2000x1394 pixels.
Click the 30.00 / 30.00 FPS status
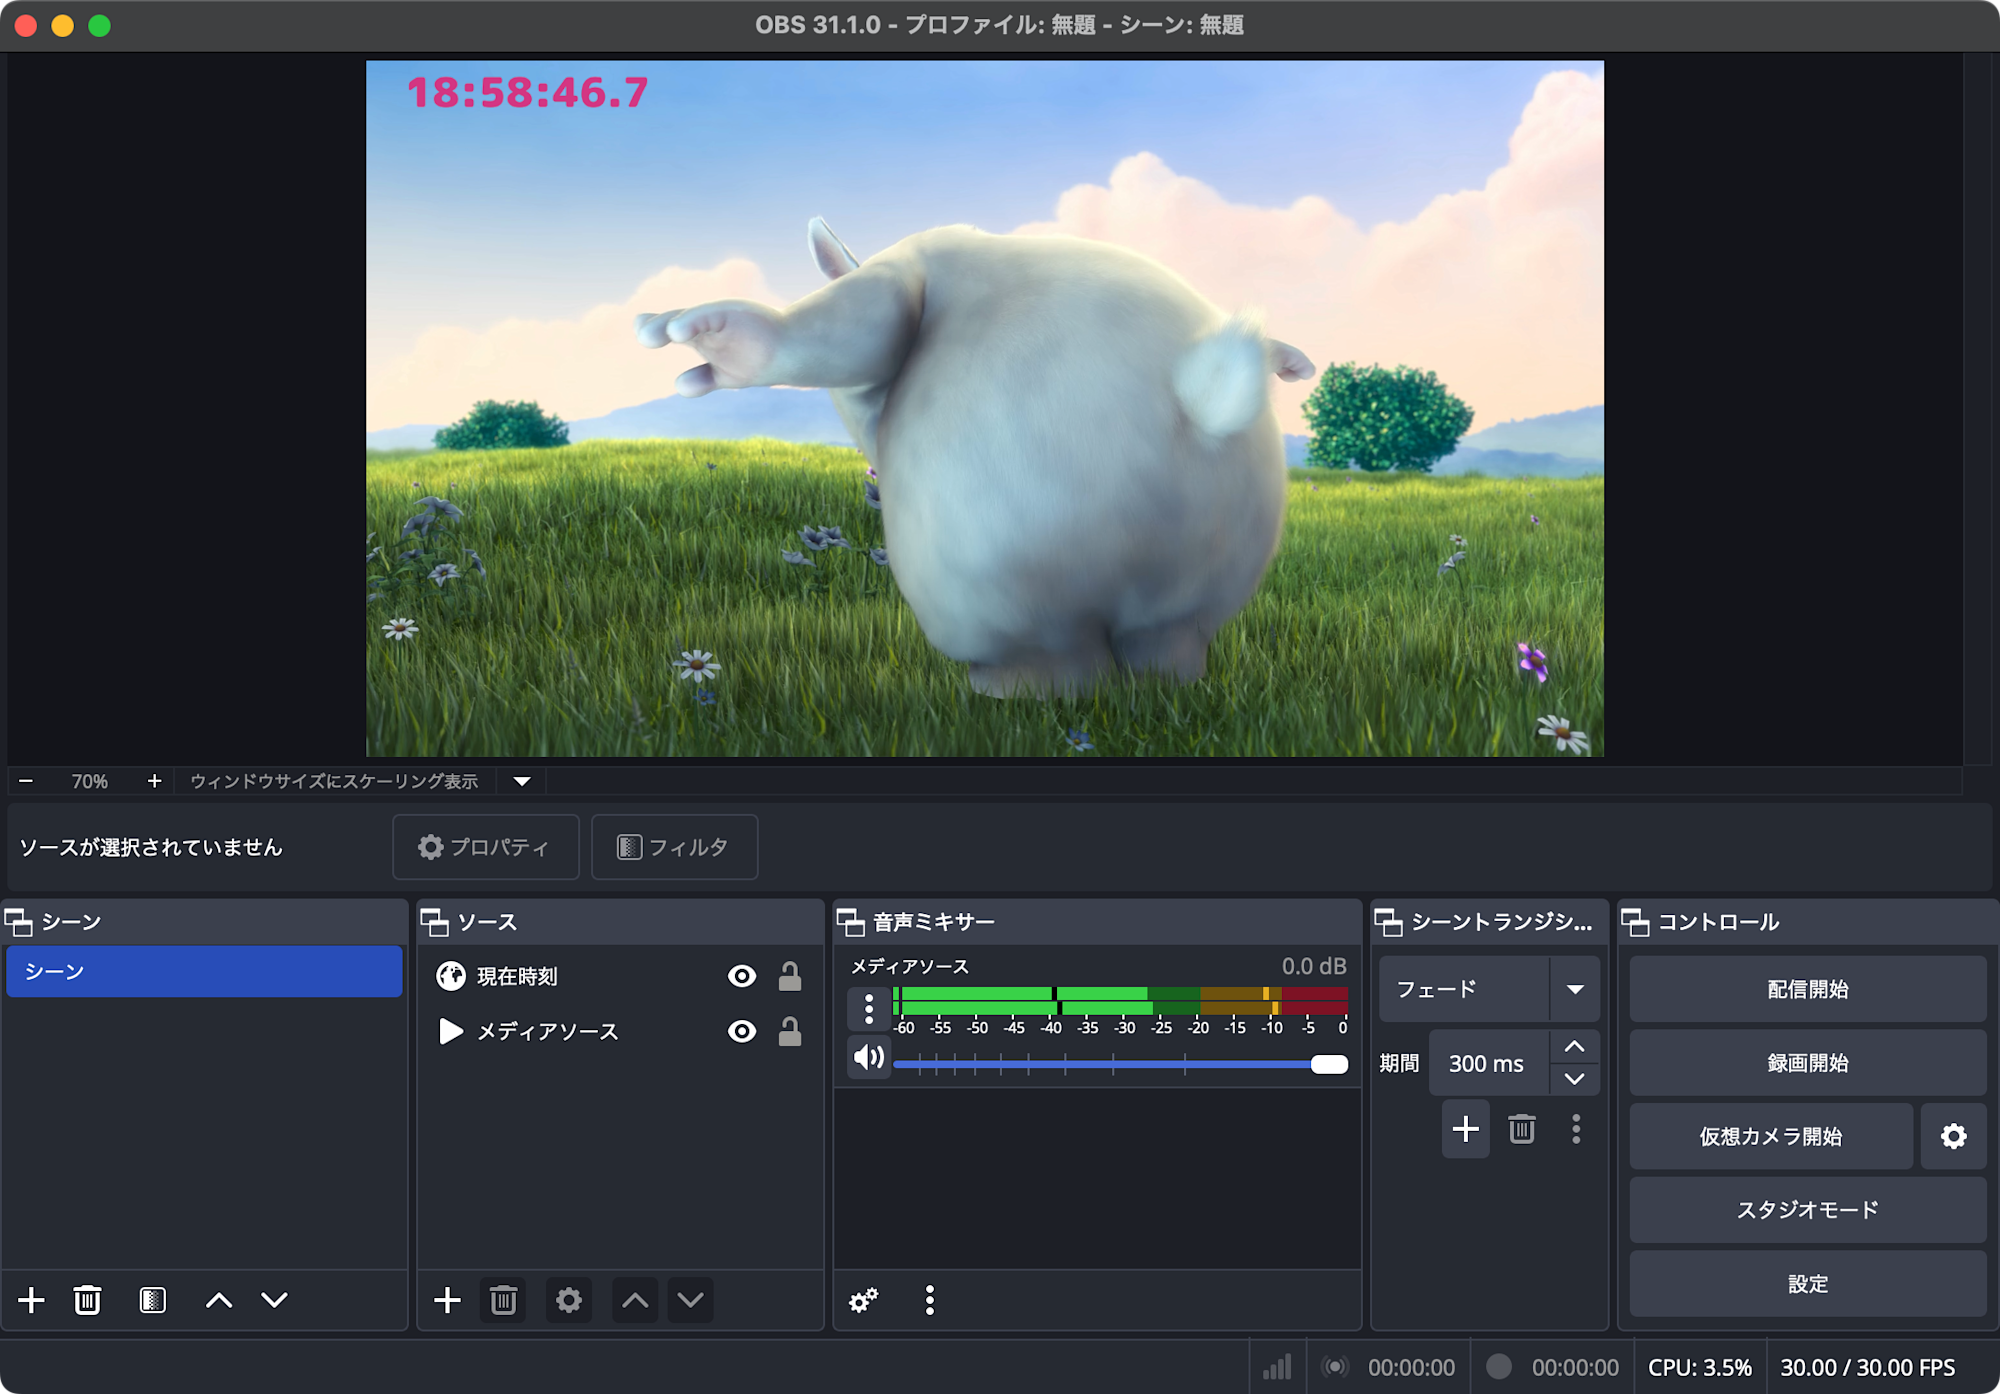[1868, 1367]
